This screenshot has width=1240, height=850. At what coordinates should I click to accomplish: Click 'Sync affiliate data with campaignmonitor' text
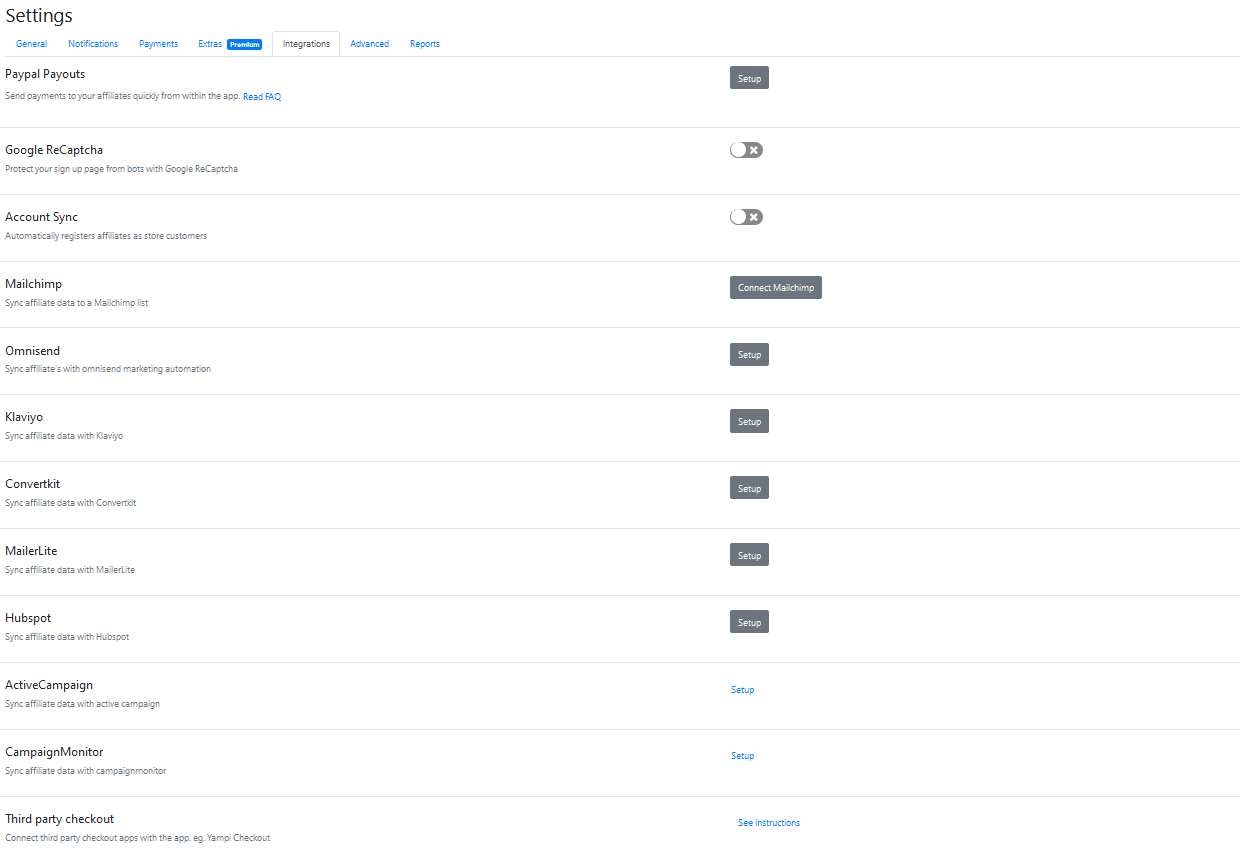coord(86,771)
